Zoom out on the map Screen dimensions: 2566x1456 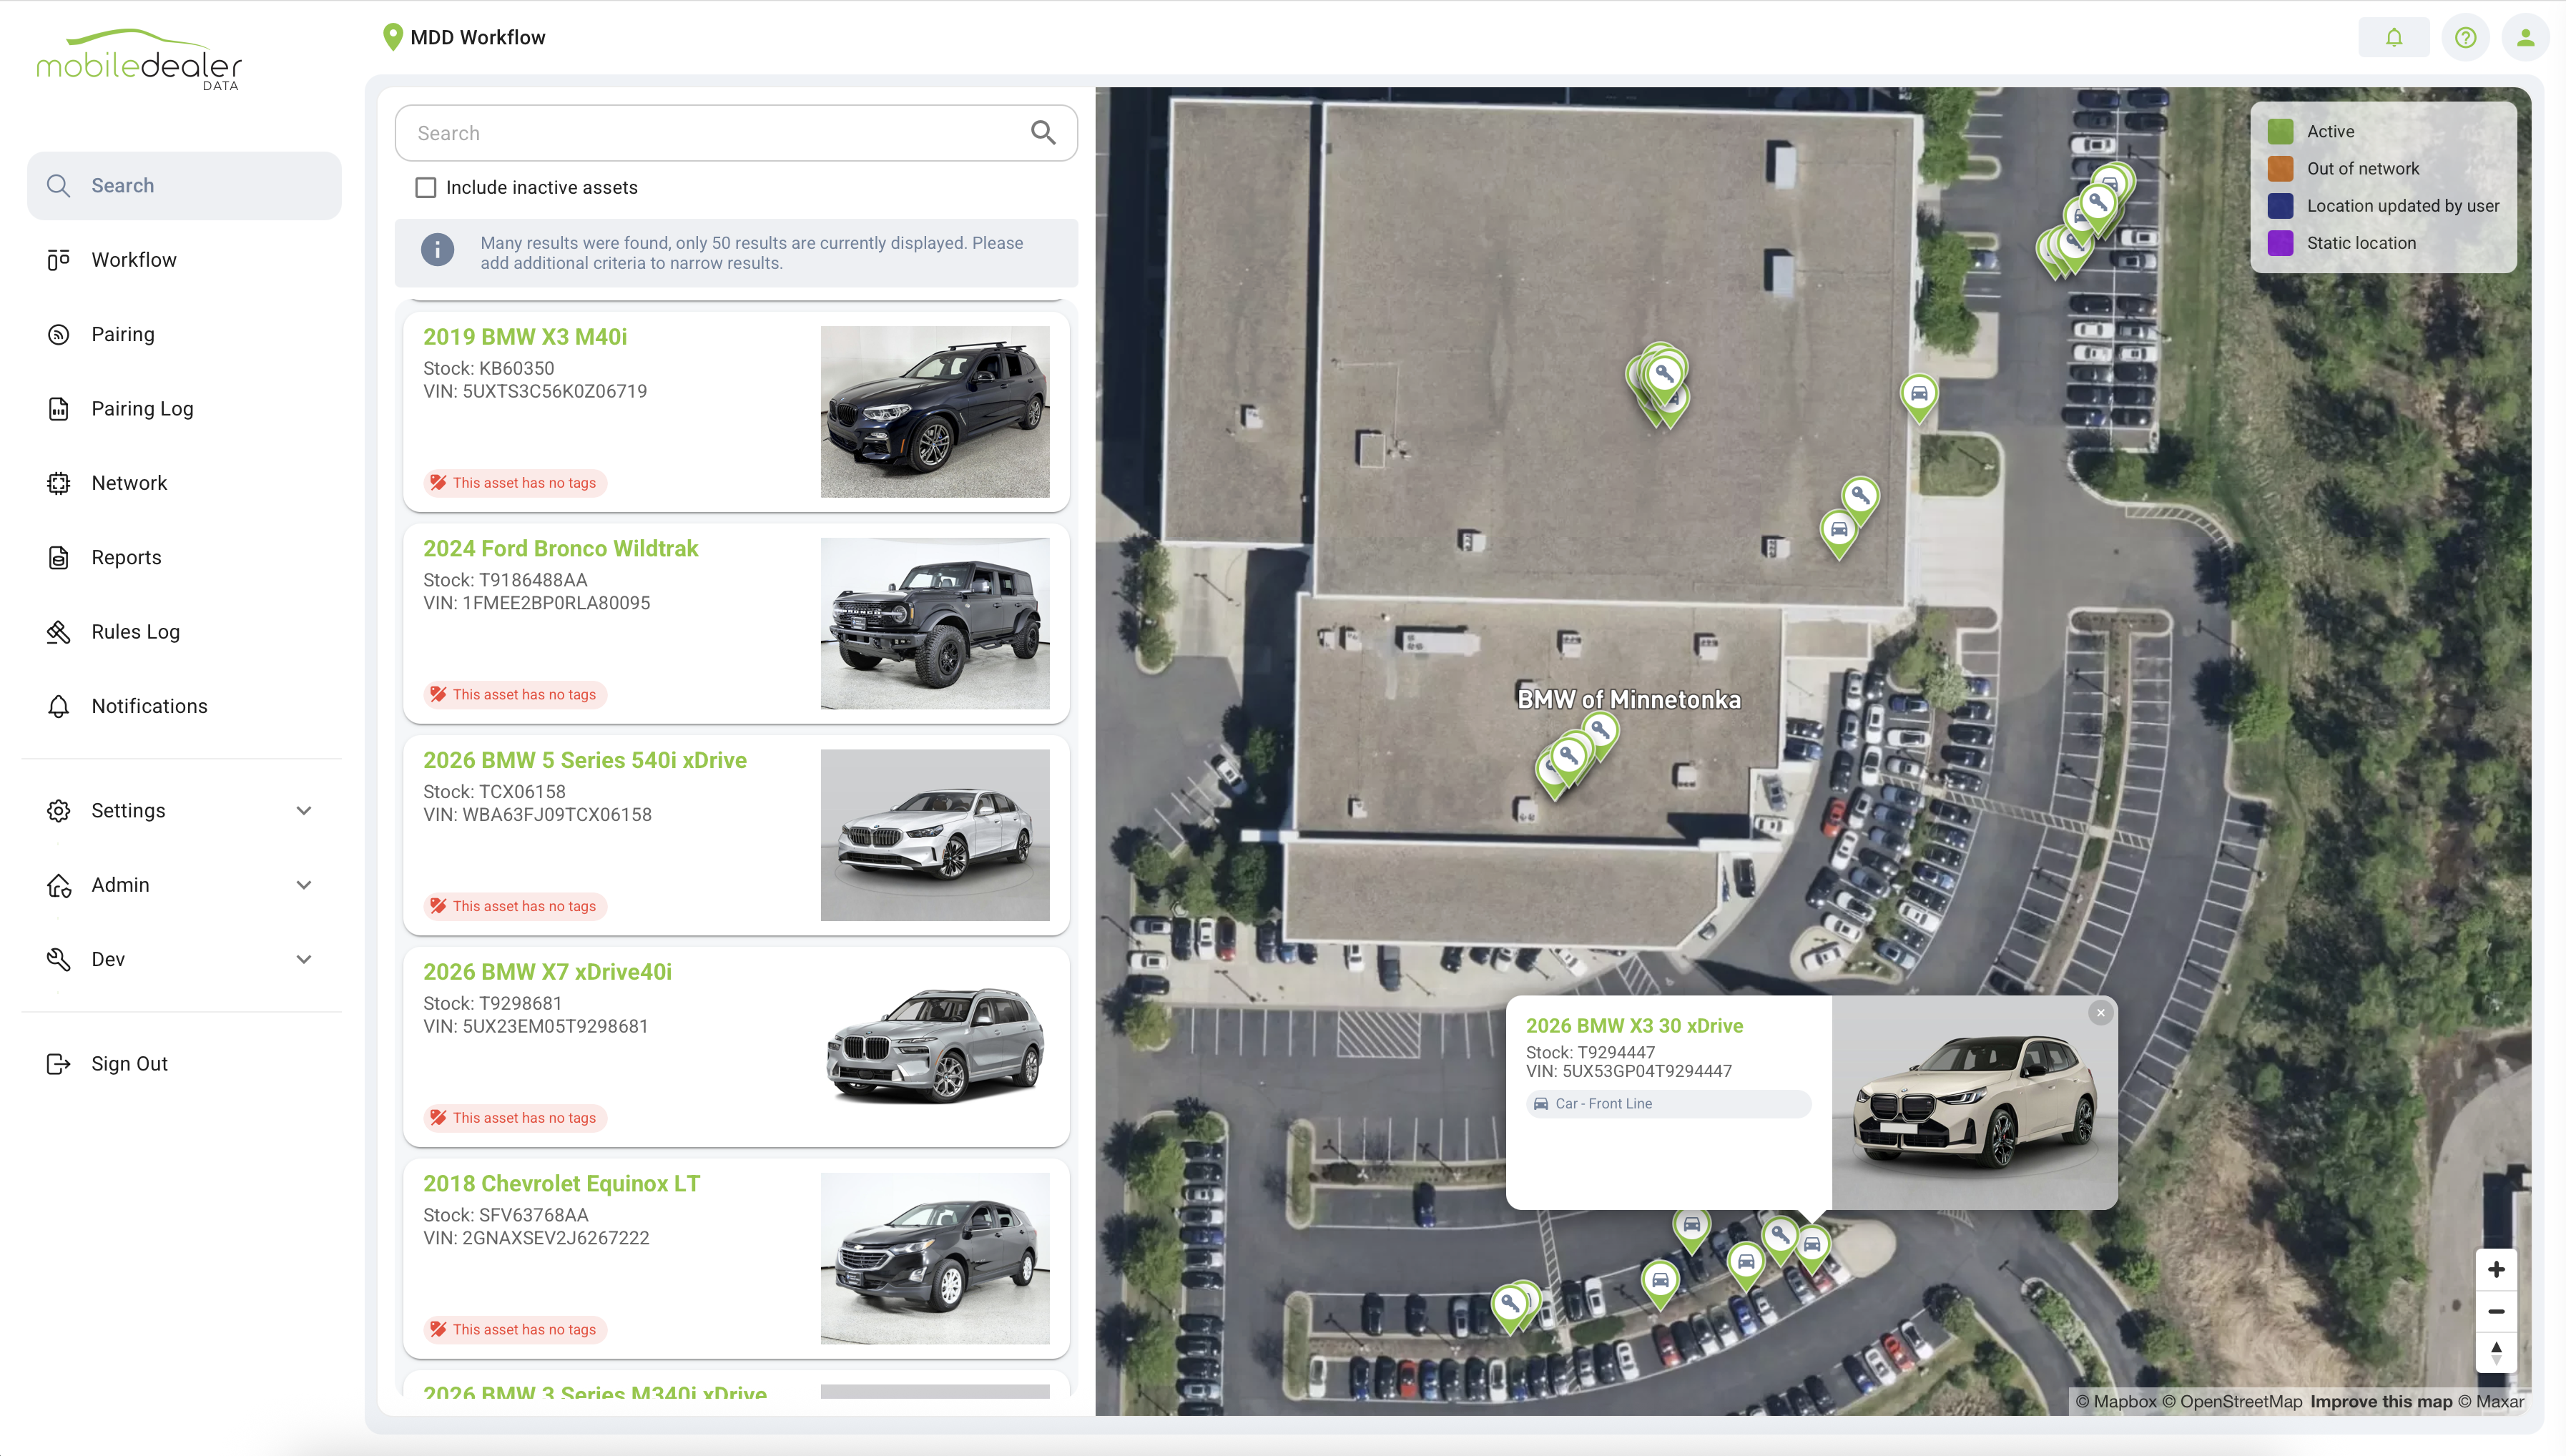[x=2496, y=1311]
